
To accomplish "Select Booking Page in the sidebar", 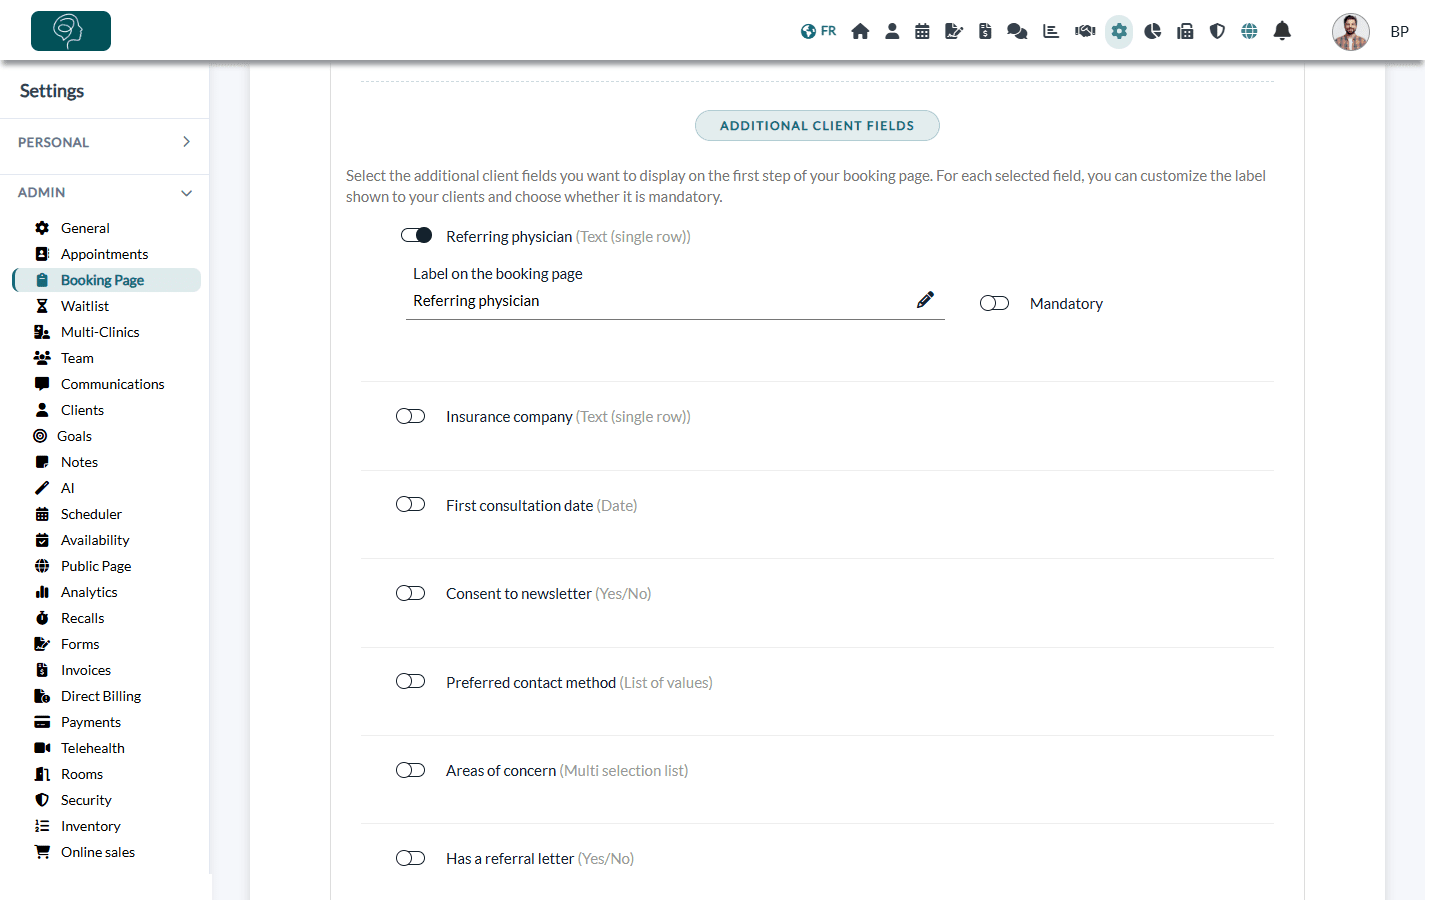I will tap(106, 280).
